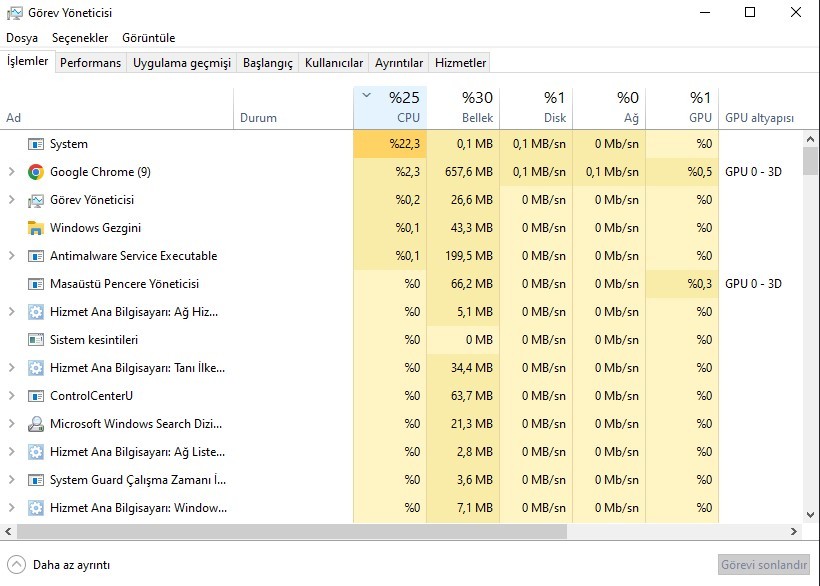Click the vertical scrollbar up arrow
Image resolution: width=820 pixels, height=586 pixels.
[x=810, y=139]
